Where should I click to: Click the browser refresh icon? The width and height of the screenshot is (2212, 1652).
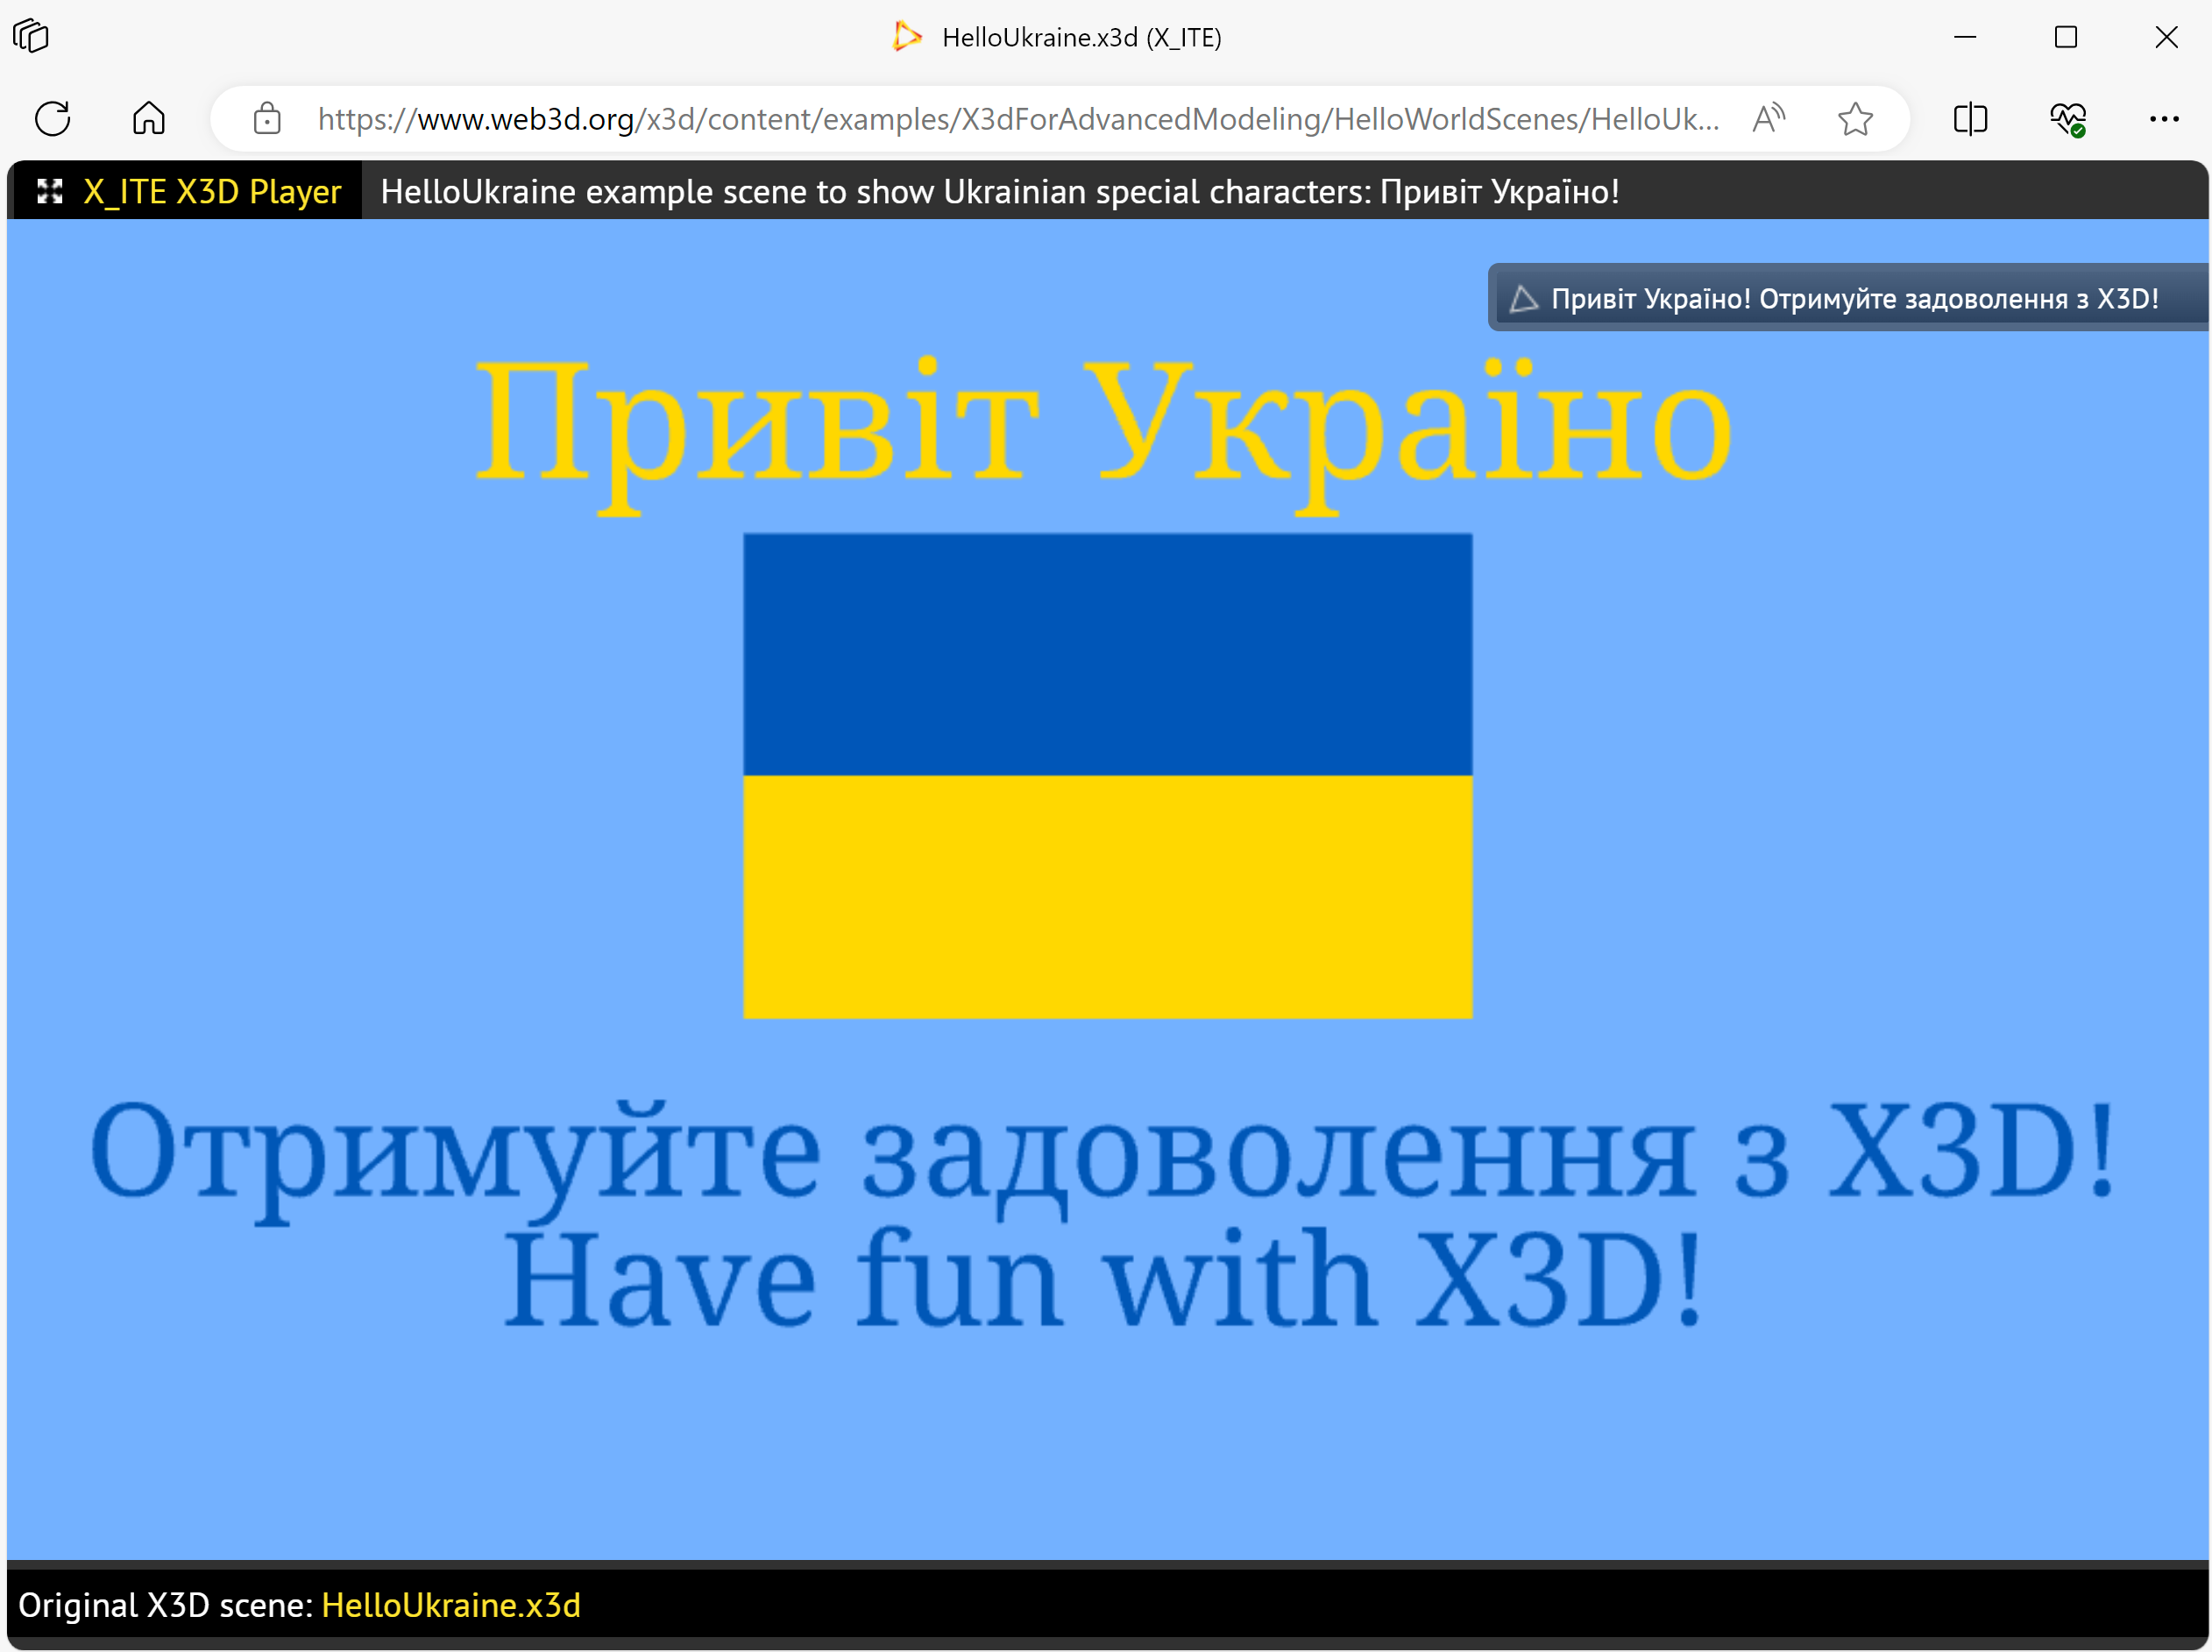coord(52,119)
